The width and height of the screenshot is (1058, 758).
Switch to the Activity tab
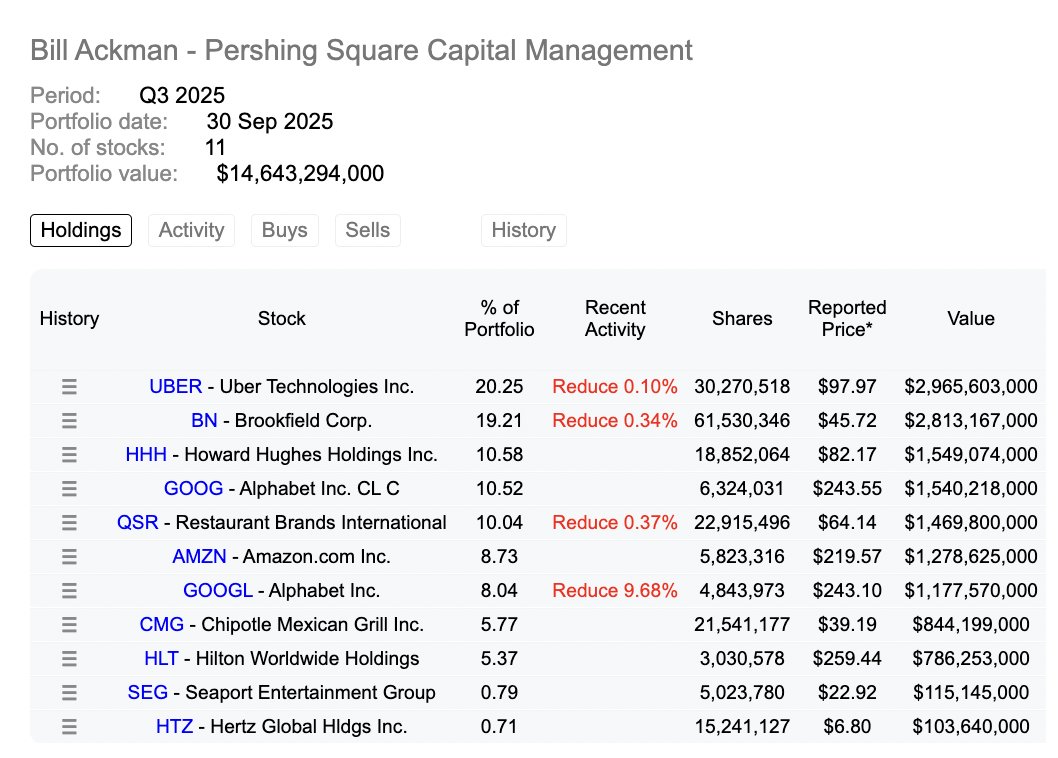point(191,230)
